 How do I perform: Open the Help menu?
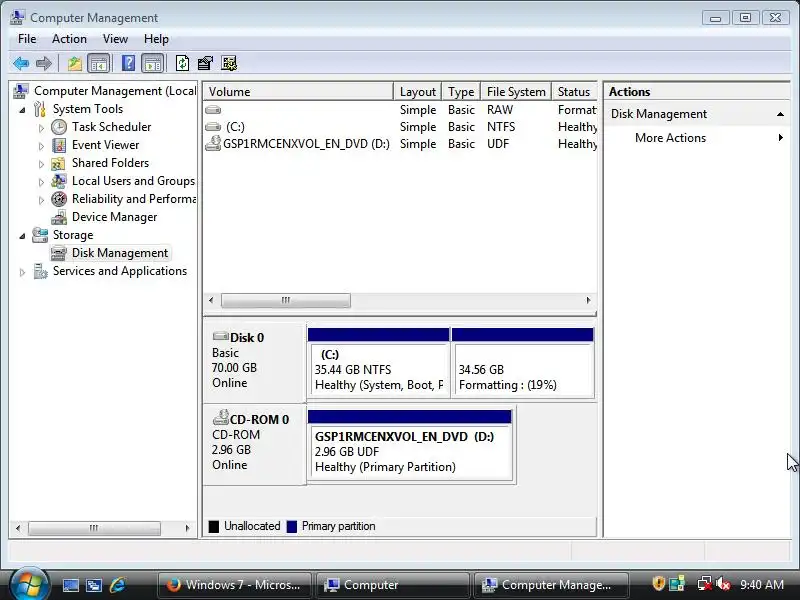click(x=156, y=39)
